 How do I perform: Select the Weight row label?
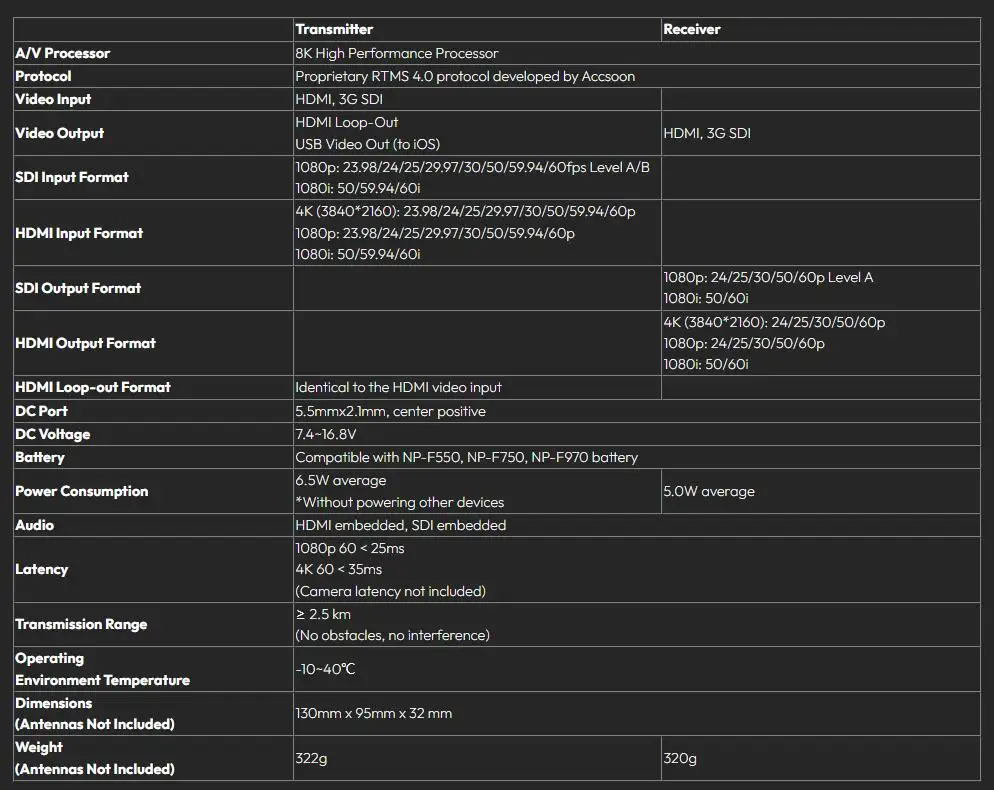[x=95, y=758]
